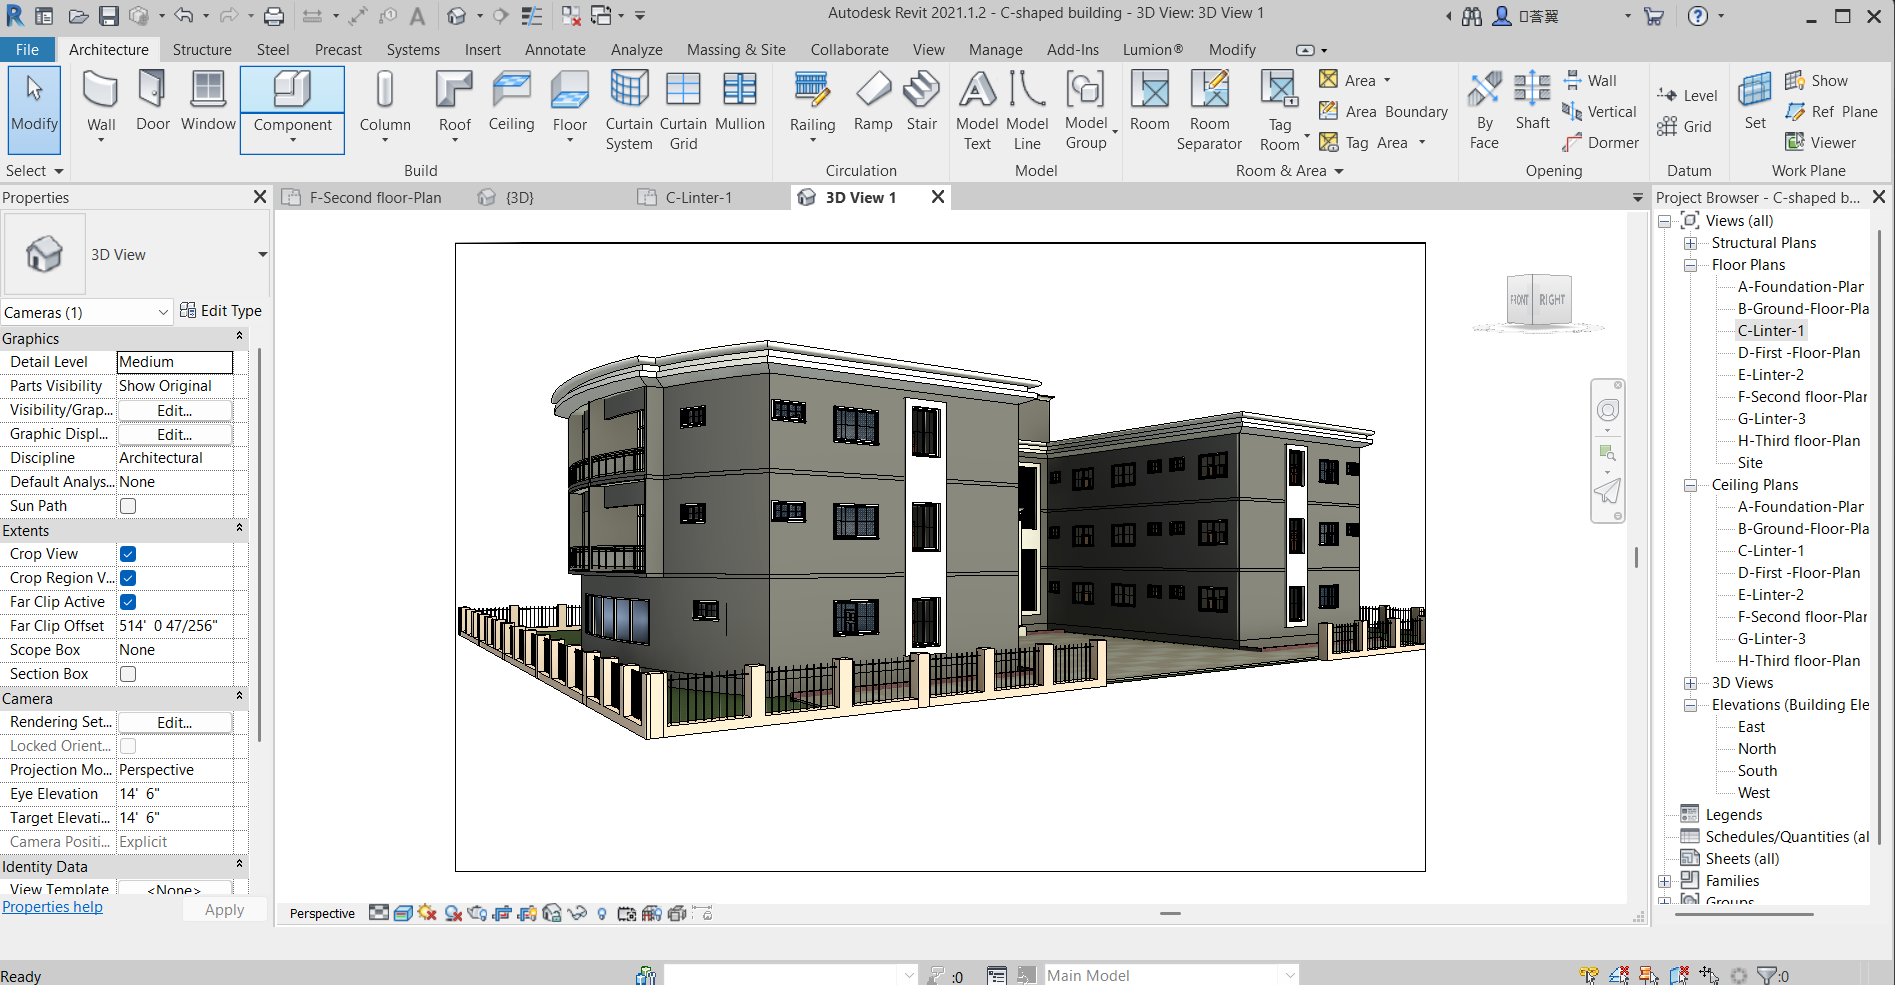Collapse the Camera properties section
This screenshot has width=1895, height=985.
pyautogui.click(x=239, y=698)
